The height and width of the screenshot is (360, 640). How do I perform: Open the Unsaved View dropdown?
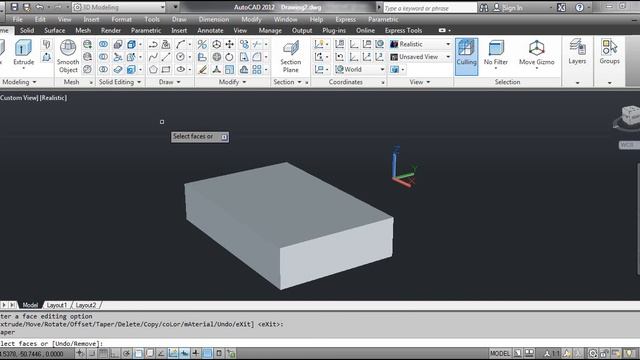[420, 57]
